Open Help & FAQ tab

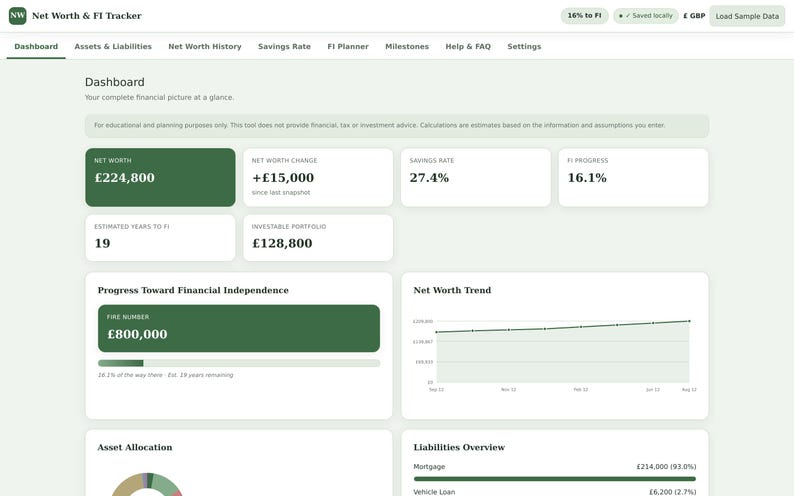[x=468, y=47]
